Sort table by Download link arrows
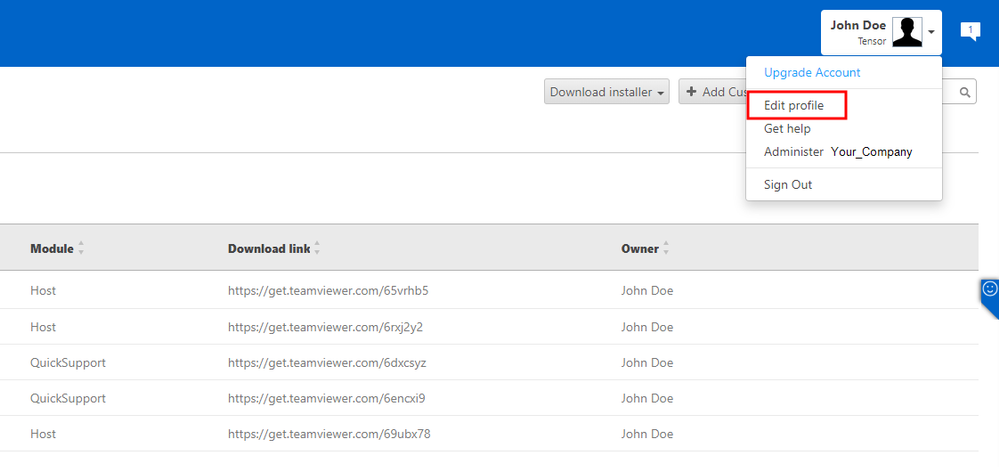 317,249
